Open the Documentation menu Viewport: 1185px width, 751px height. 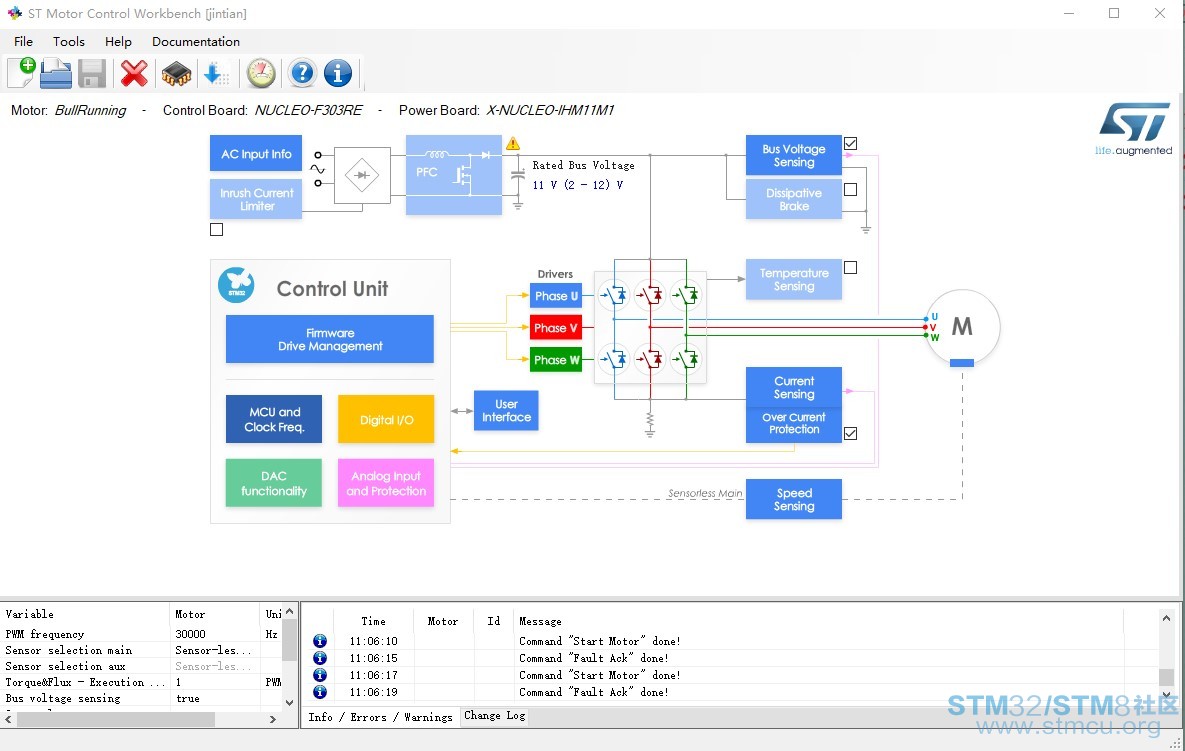pos(196,42)
